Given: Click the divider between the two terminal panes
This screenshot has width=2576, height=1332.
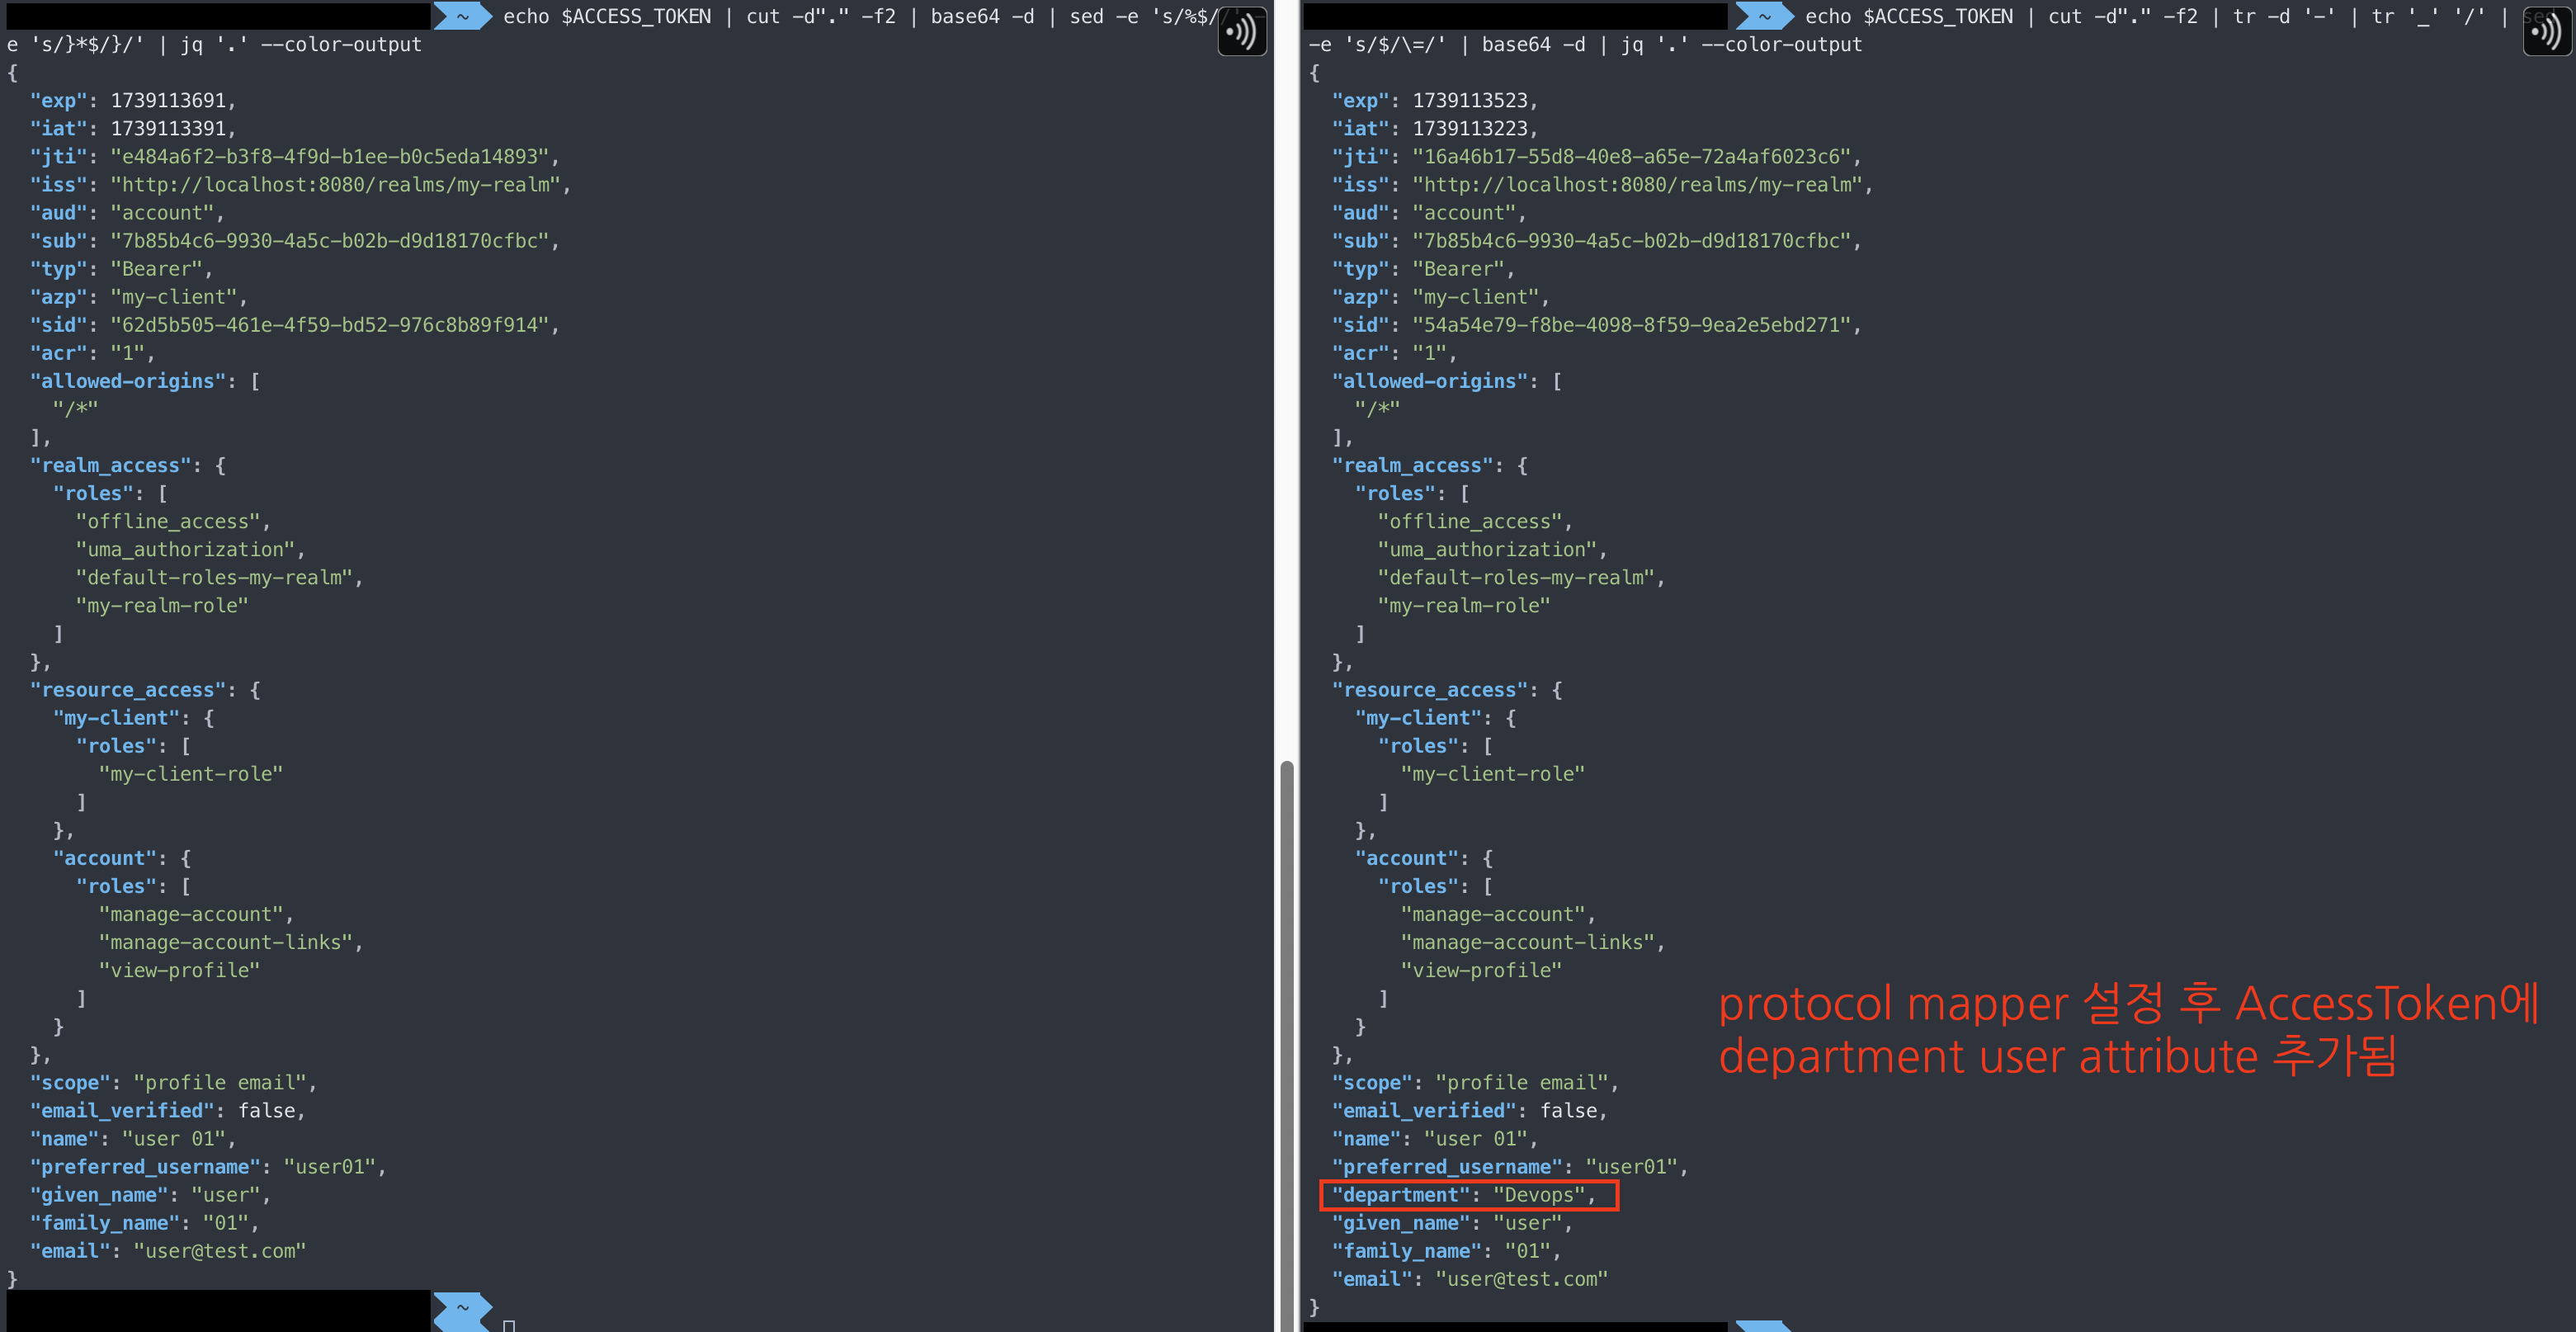Looking at the screenshot, I should 1298,400.
